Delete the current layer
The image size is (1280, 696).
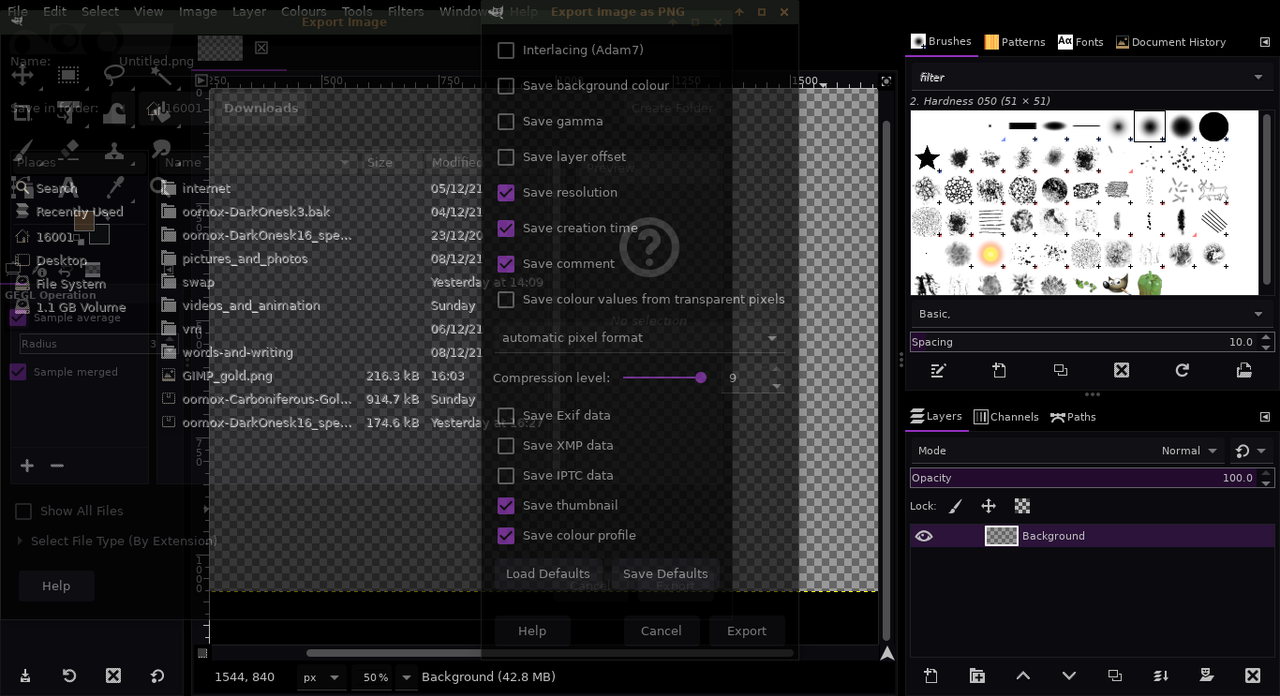(x=1252, y=676)
